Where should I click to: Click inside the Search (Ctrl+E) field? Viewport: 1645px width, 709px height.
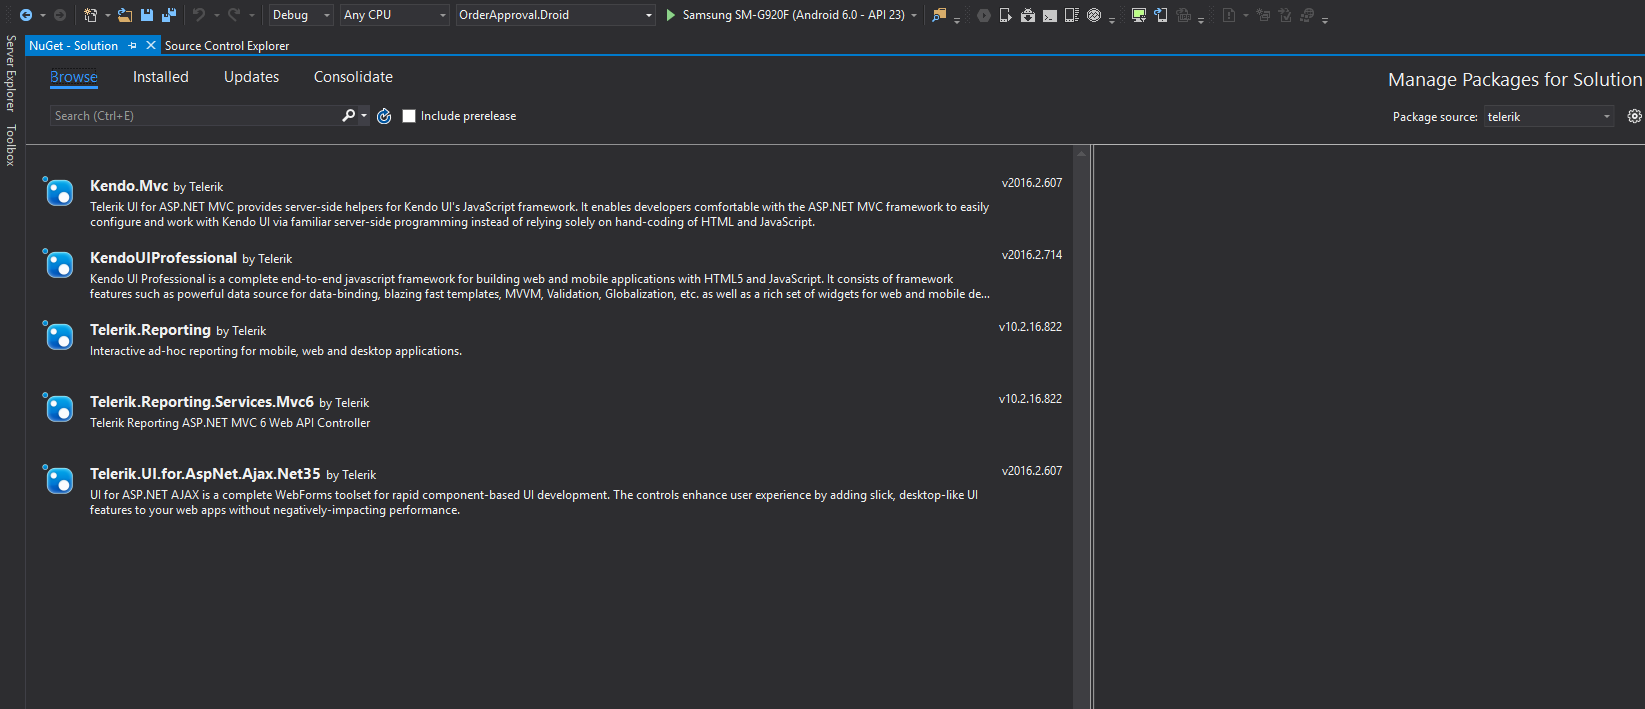tap(195, 116)
